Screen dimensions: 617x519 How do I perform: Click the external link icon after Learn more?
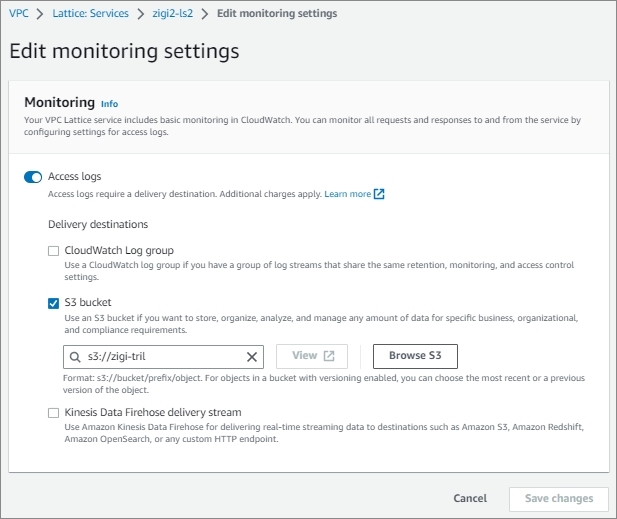pos(379,194)
